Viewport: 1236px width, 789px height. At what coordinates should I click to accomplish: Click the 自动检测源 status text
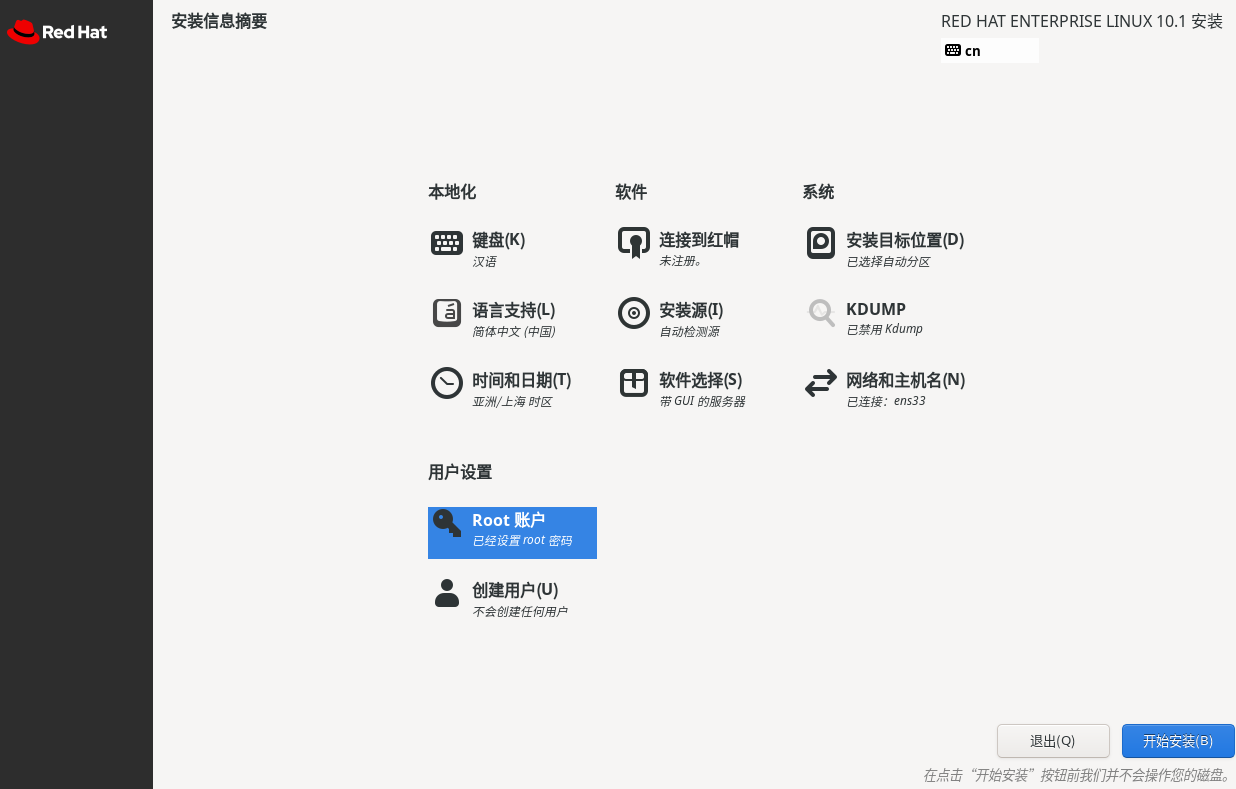tap(689, 332)
